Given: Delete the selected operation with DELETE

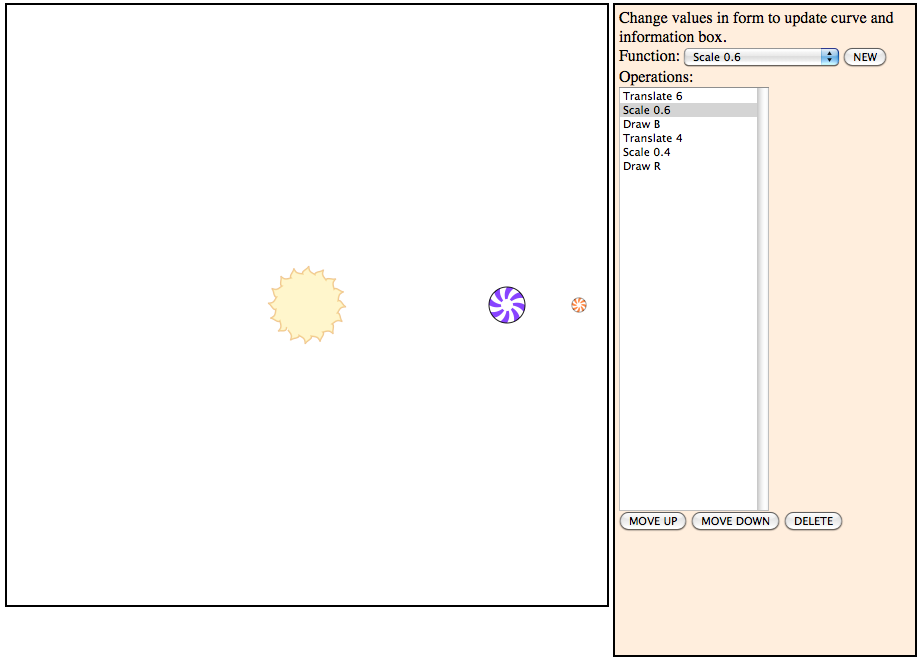Looking at the screenshot, I should click(x=813, y=521).
